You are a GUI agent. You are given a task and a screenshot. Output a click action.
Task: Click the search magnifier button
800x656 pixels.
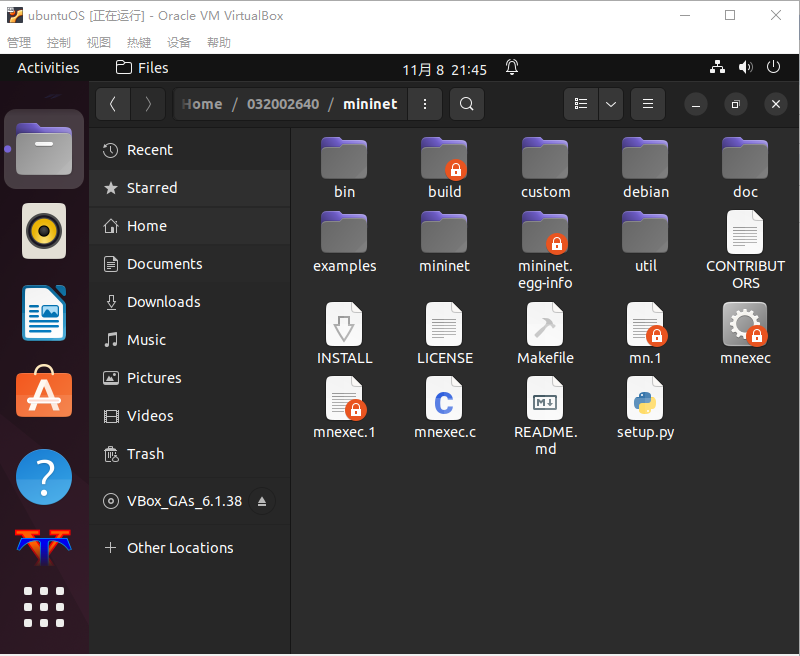[466, 104]
